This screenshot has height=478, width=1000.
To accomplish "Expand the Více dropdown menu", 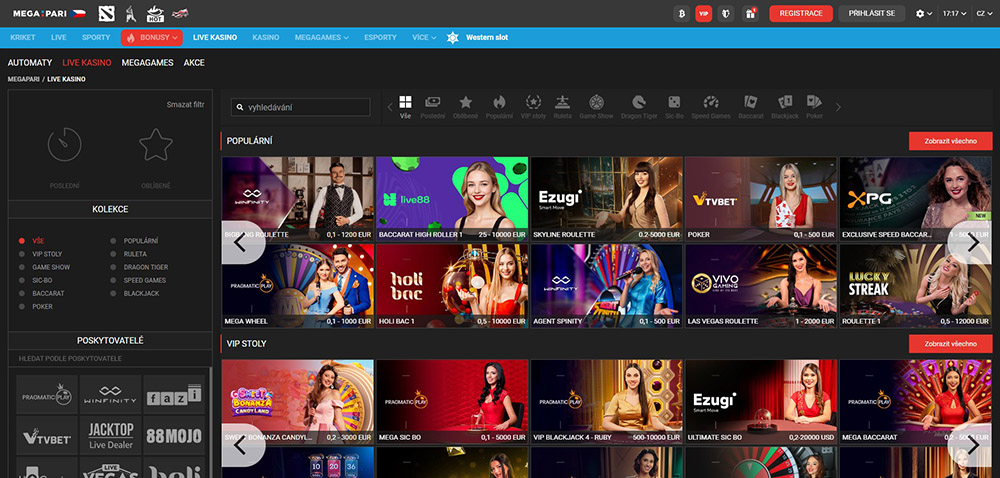I will click(424, 38).
